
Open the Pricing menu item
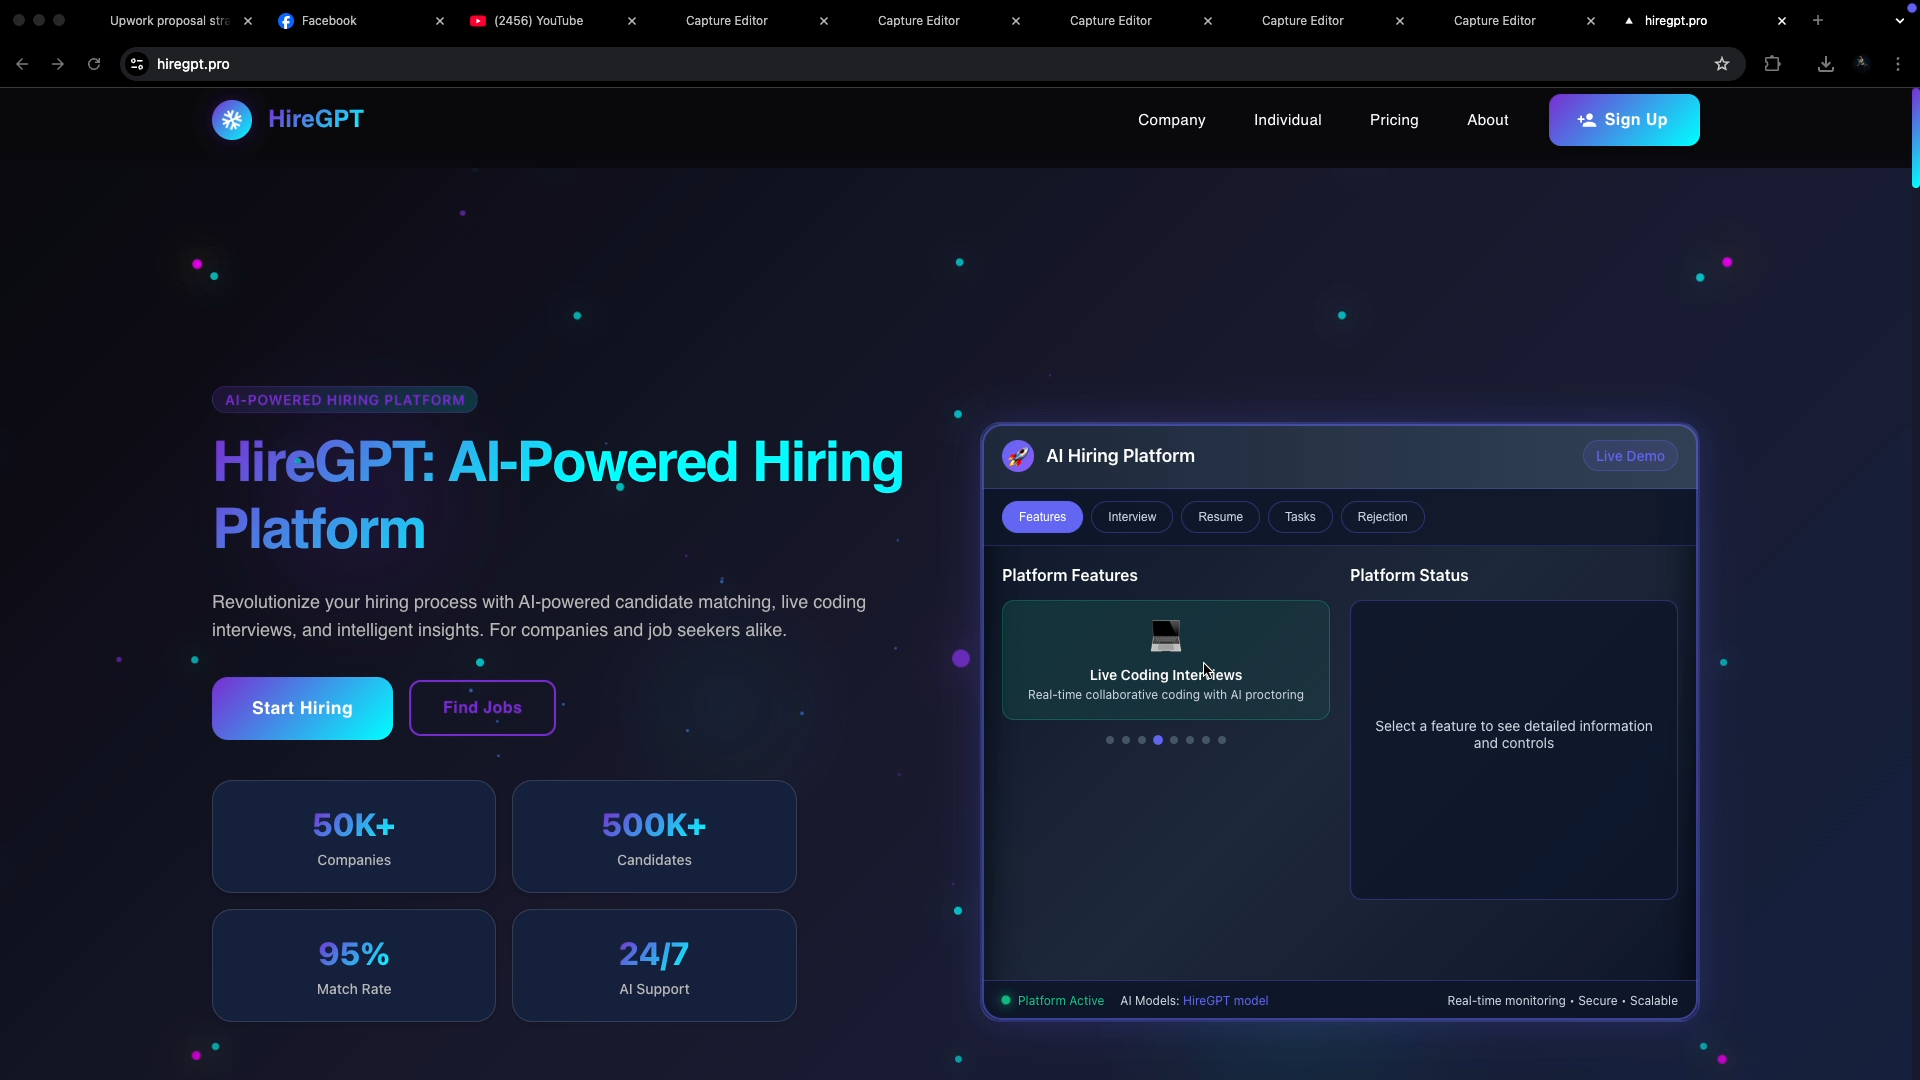(x=1394, y=120)
